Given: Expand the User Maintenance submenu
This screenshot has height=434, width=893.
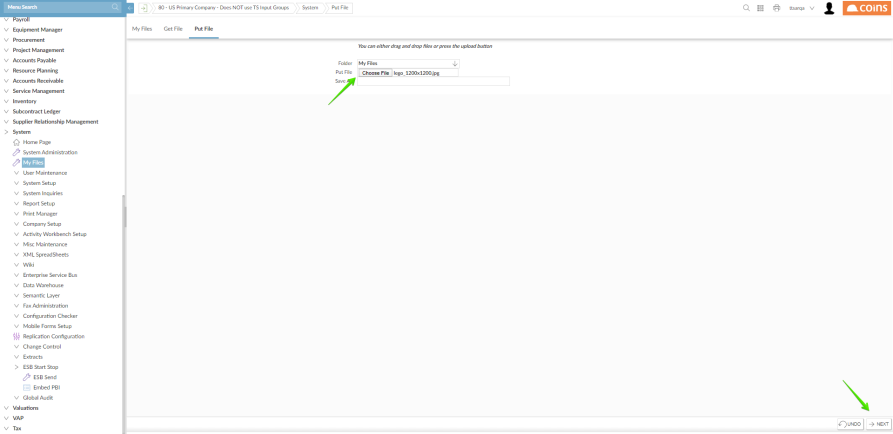Looking at the screenshot, I should [17, 173].
